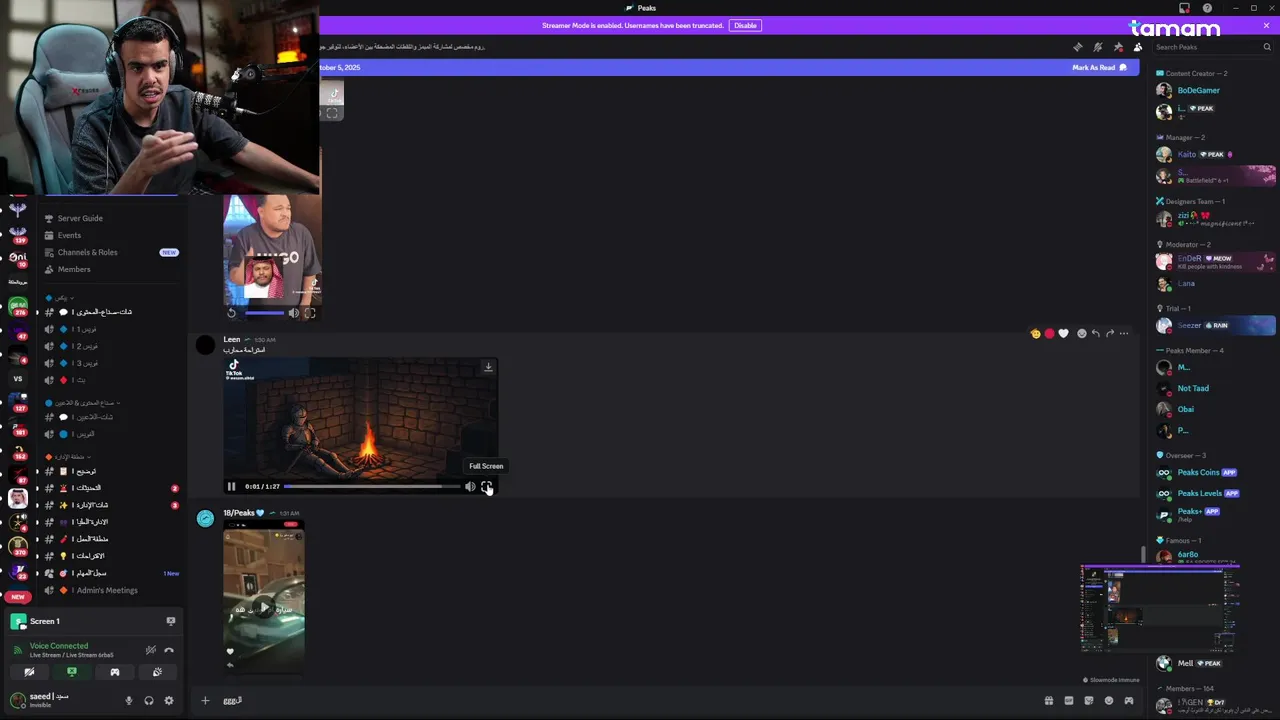Open User Settings gear
Screen dimensions: 1280x720
168,700
